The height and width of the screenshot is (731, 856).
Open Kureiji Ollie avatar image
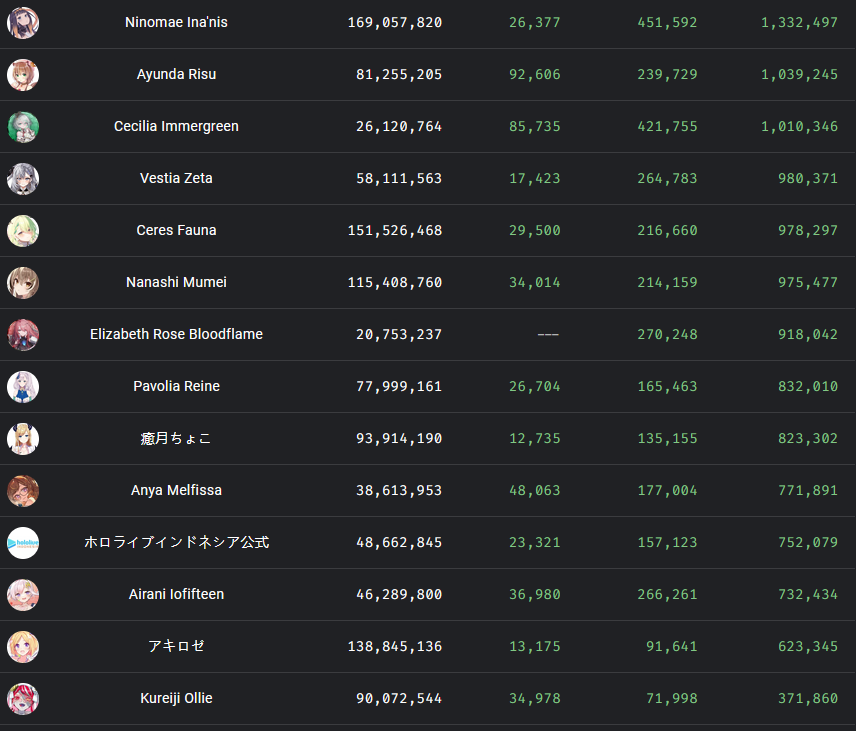23,699
